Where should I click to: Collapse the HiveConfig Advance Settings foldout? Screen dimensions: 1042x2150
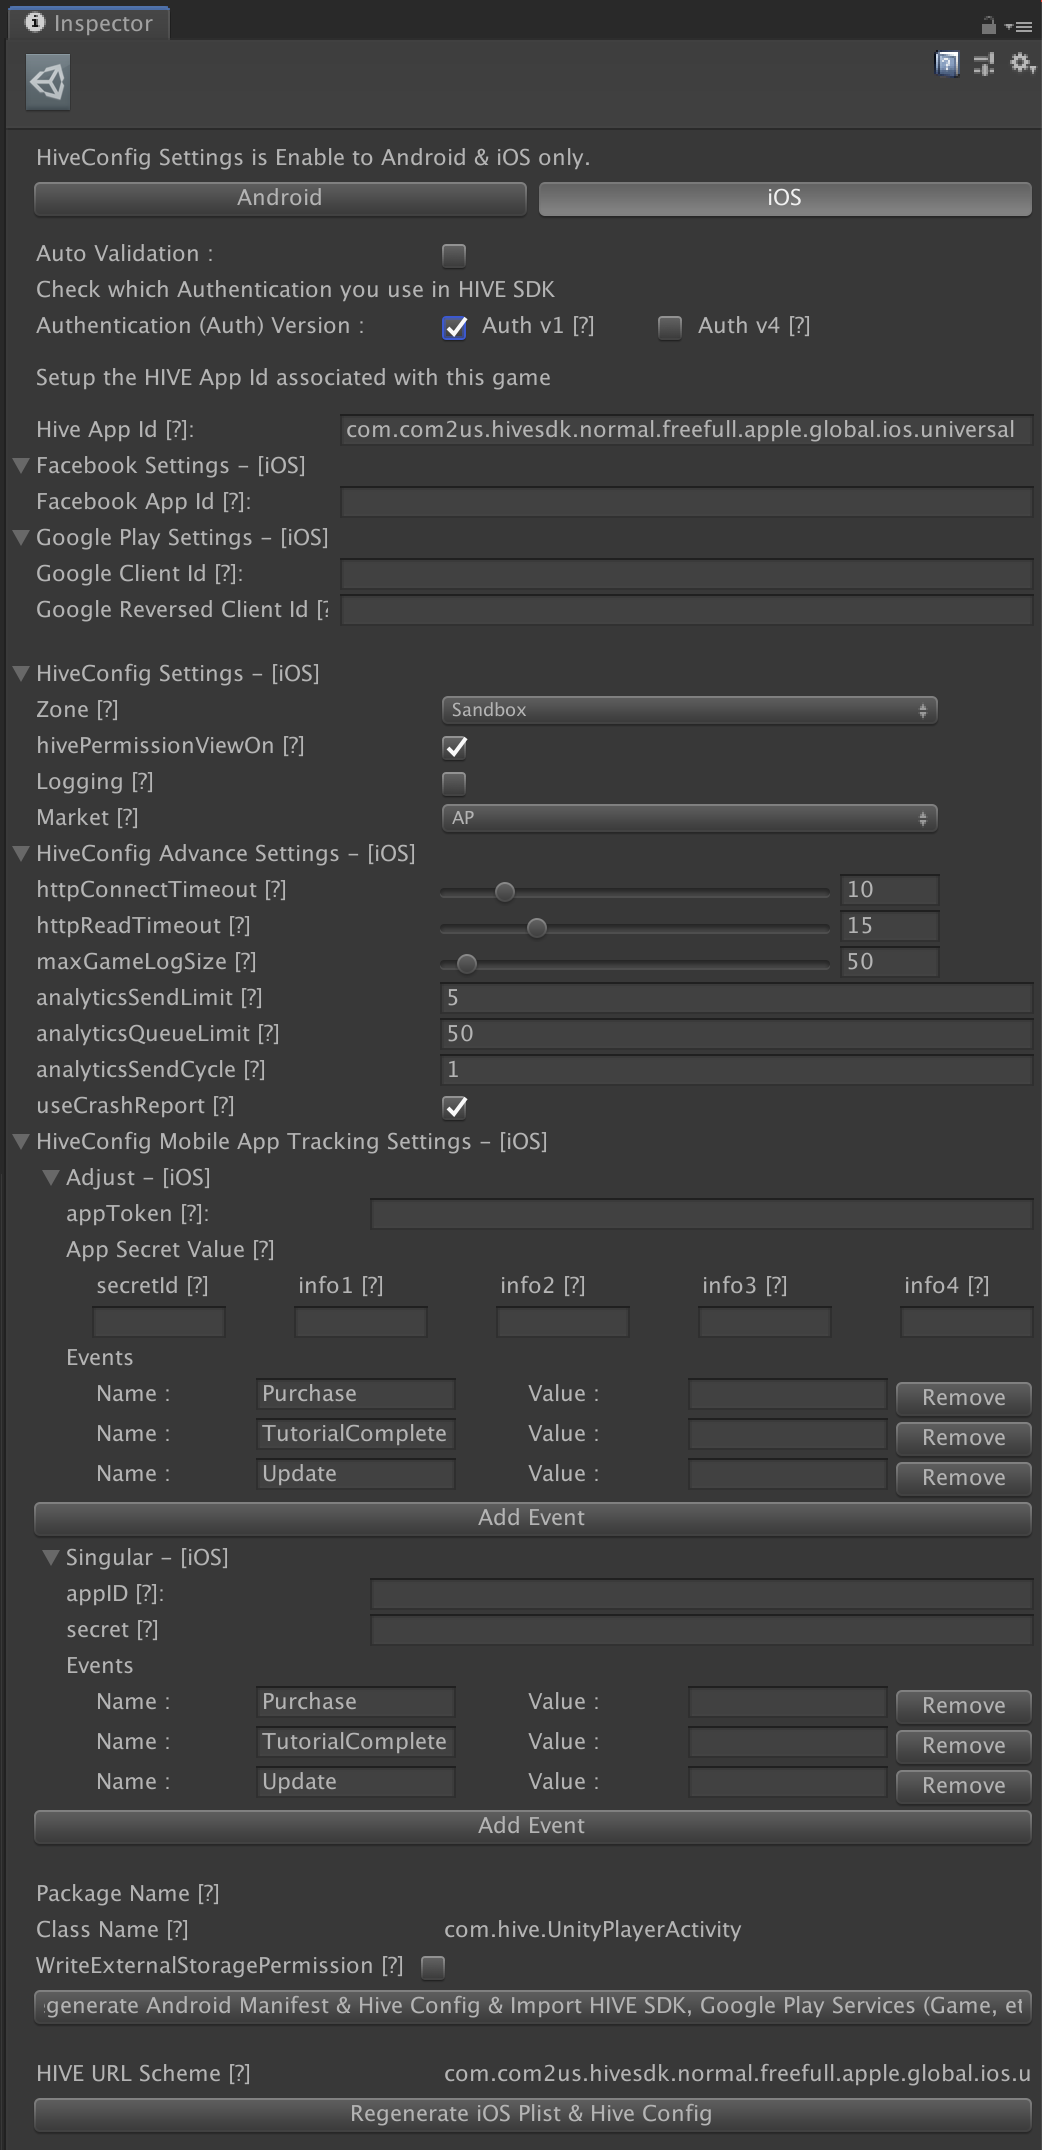click(21, 854)
